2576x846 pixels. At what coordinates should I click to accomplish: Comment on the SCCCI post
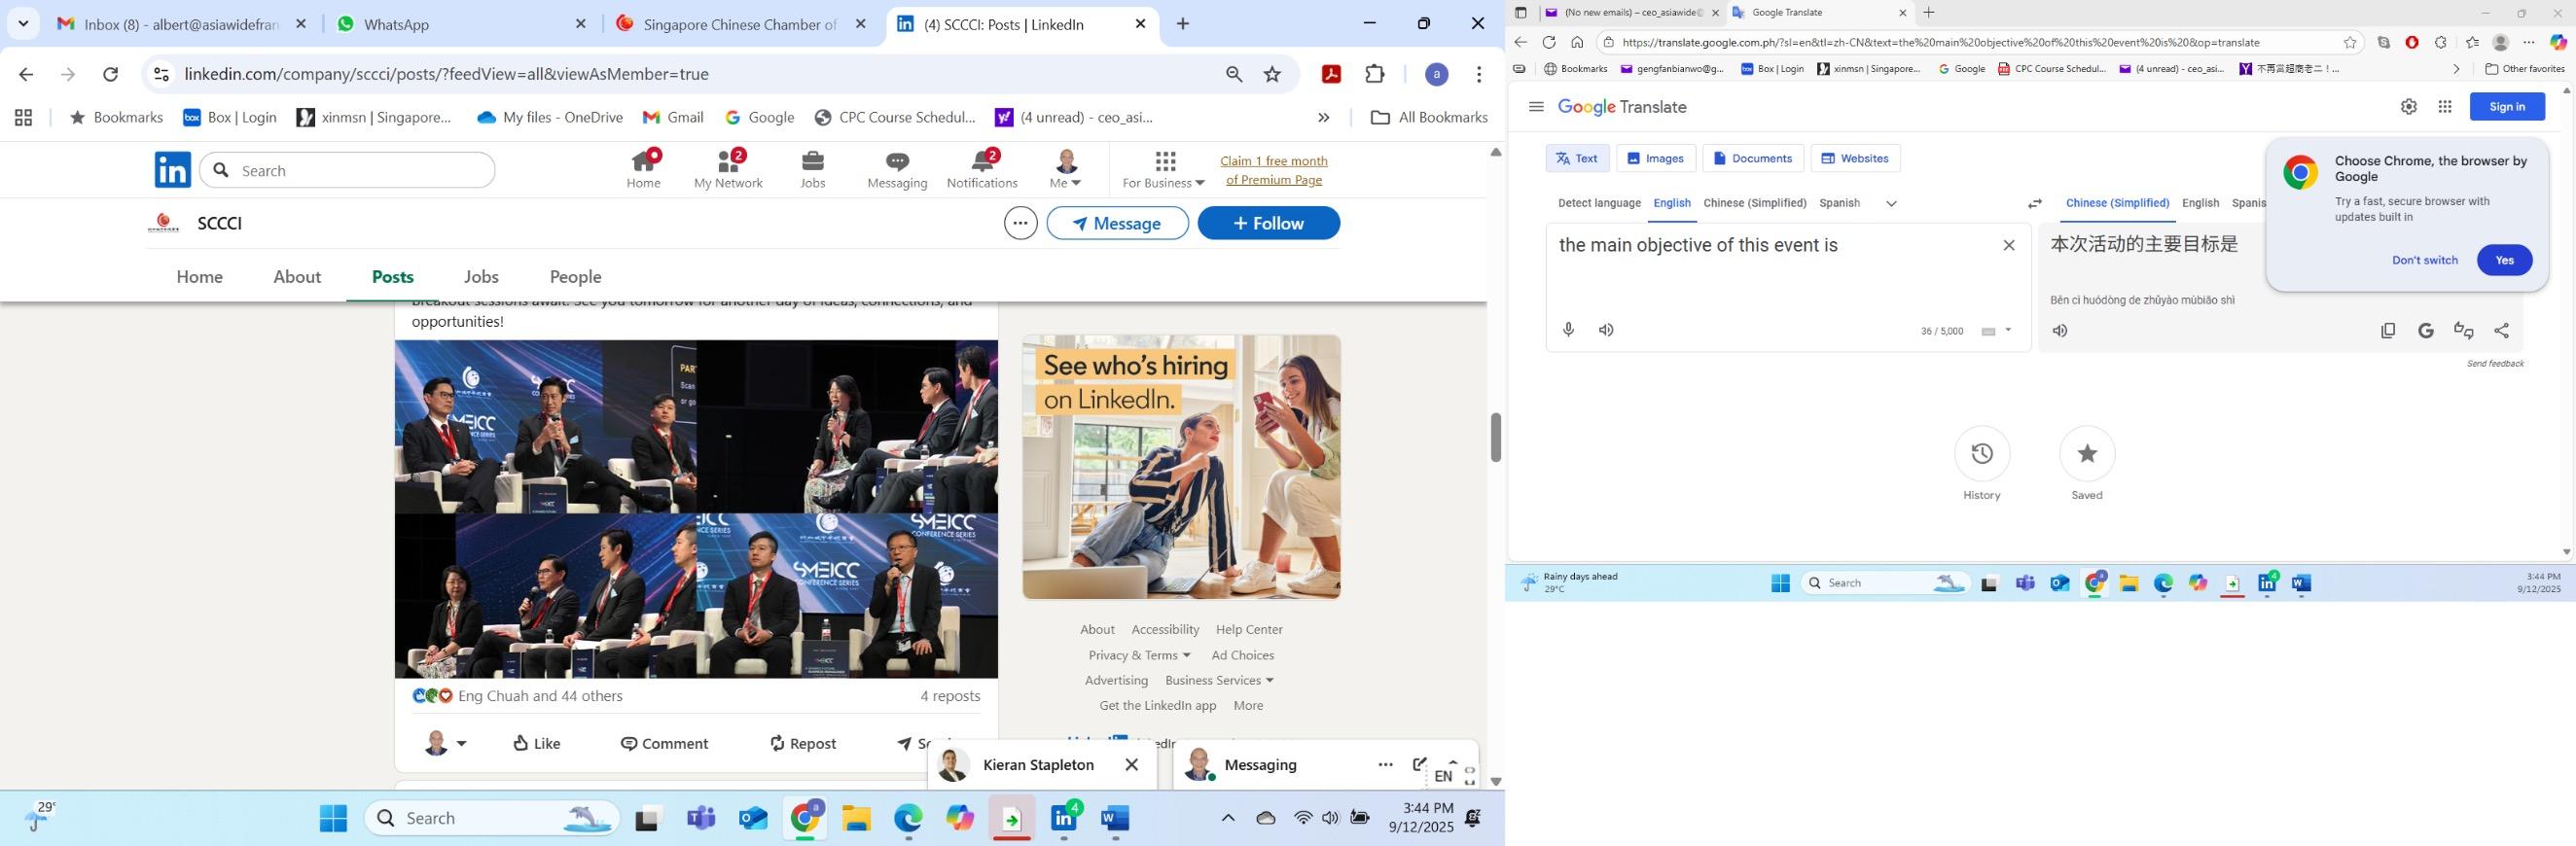664,743
